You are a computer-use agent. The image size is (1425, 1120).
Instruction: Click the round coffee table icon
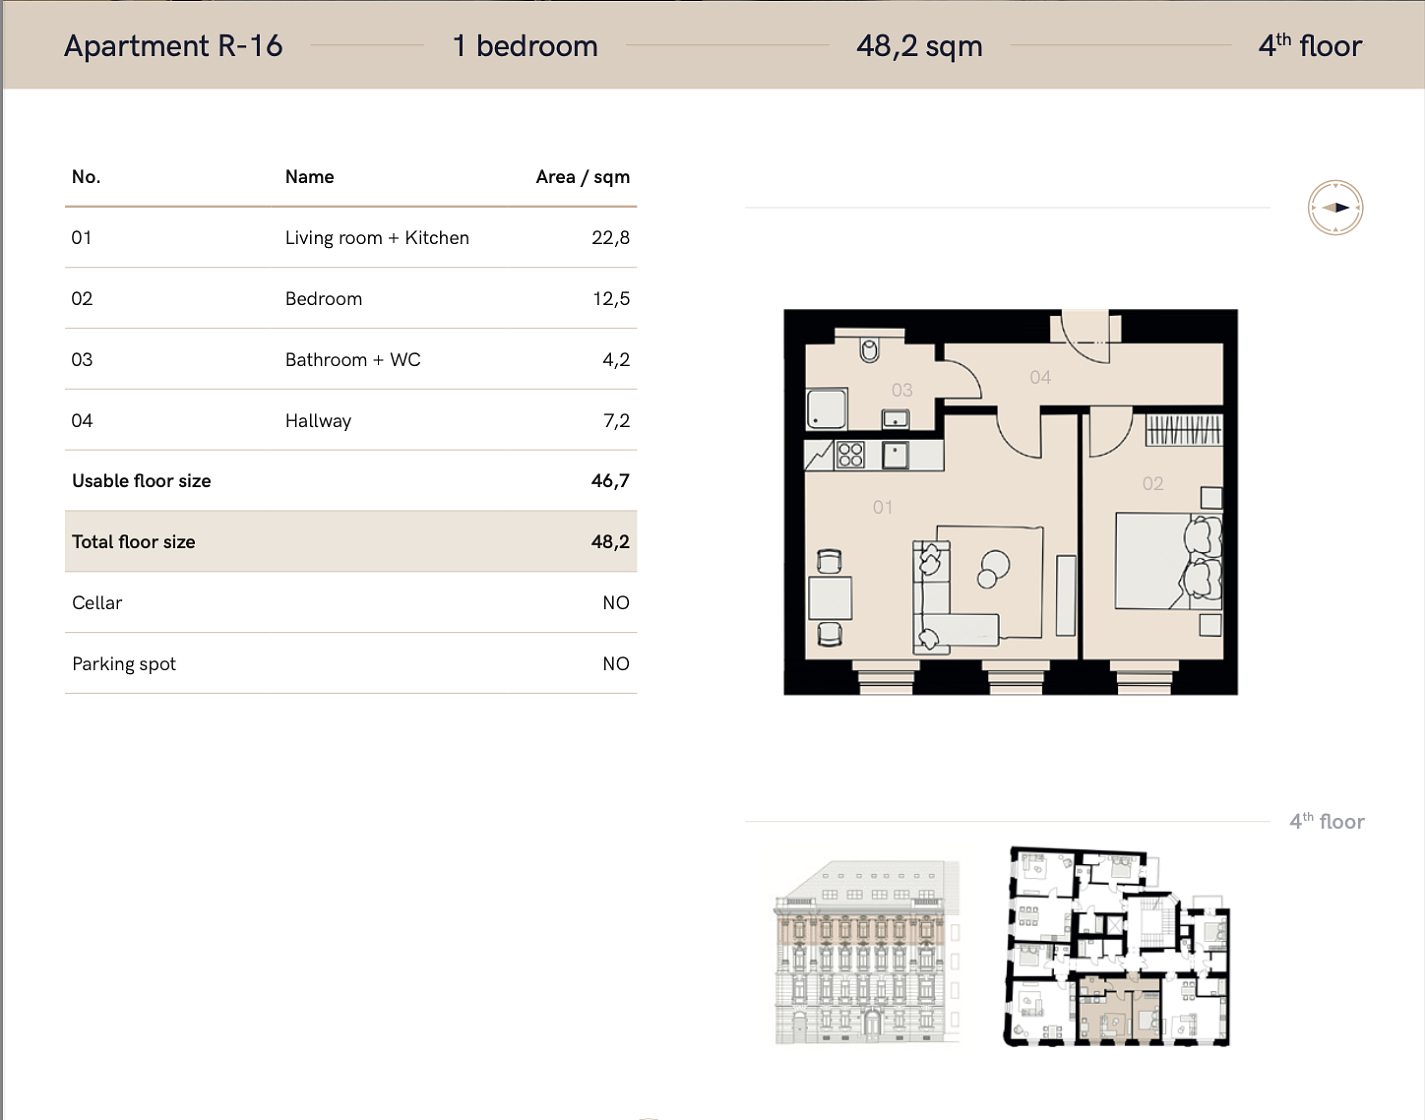click(x=993, y=569)
